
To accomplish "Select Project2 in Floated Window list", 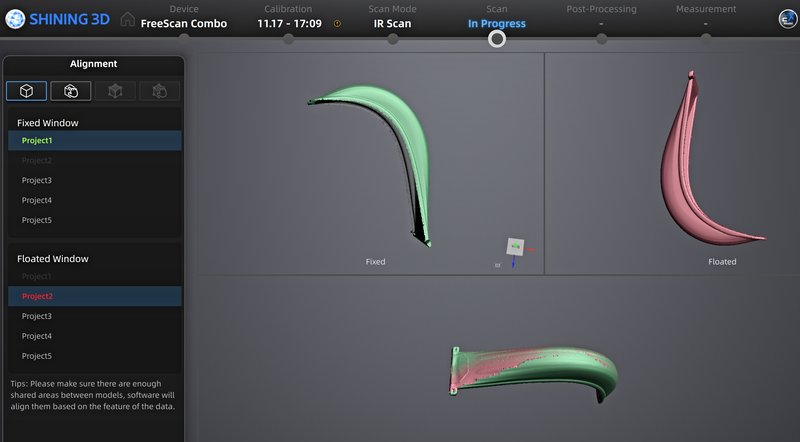I will click(x=95, y=296).
